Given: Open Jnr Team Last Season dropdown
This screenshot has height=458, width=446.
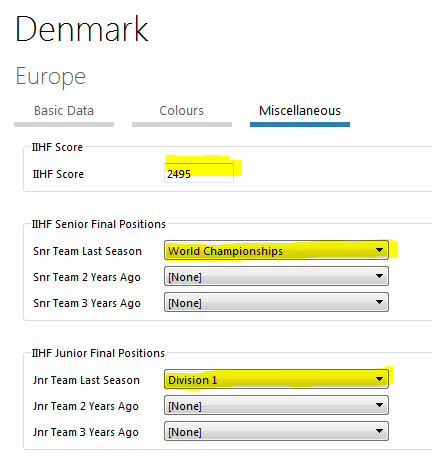Looking at the screenshot, I should [276, 379].
